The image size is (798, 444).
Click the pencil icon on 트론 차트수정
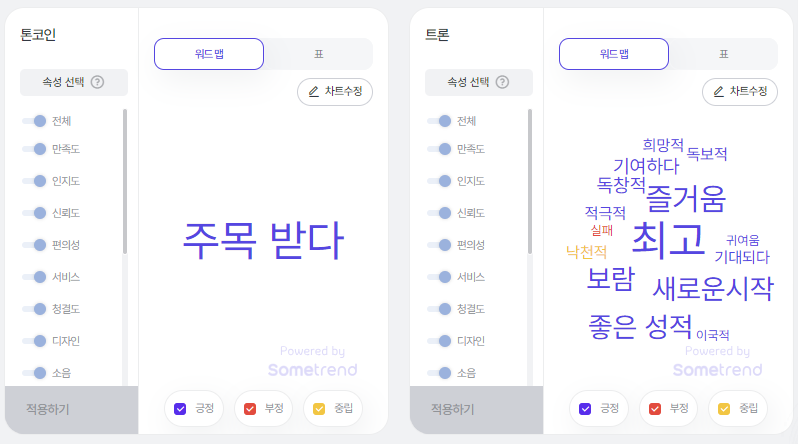pyautogui.click(x=719, y=92)
